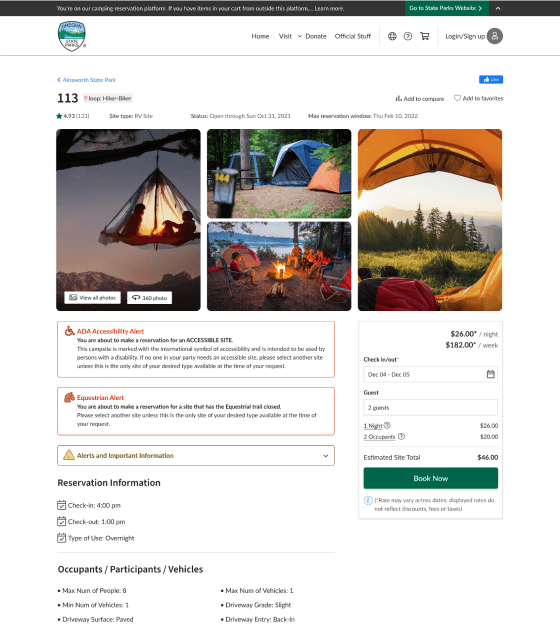The width and height of the screenshot is (560, 630).
Task: Click the help icon next to 2 Occupants
Action: [401, 436]
